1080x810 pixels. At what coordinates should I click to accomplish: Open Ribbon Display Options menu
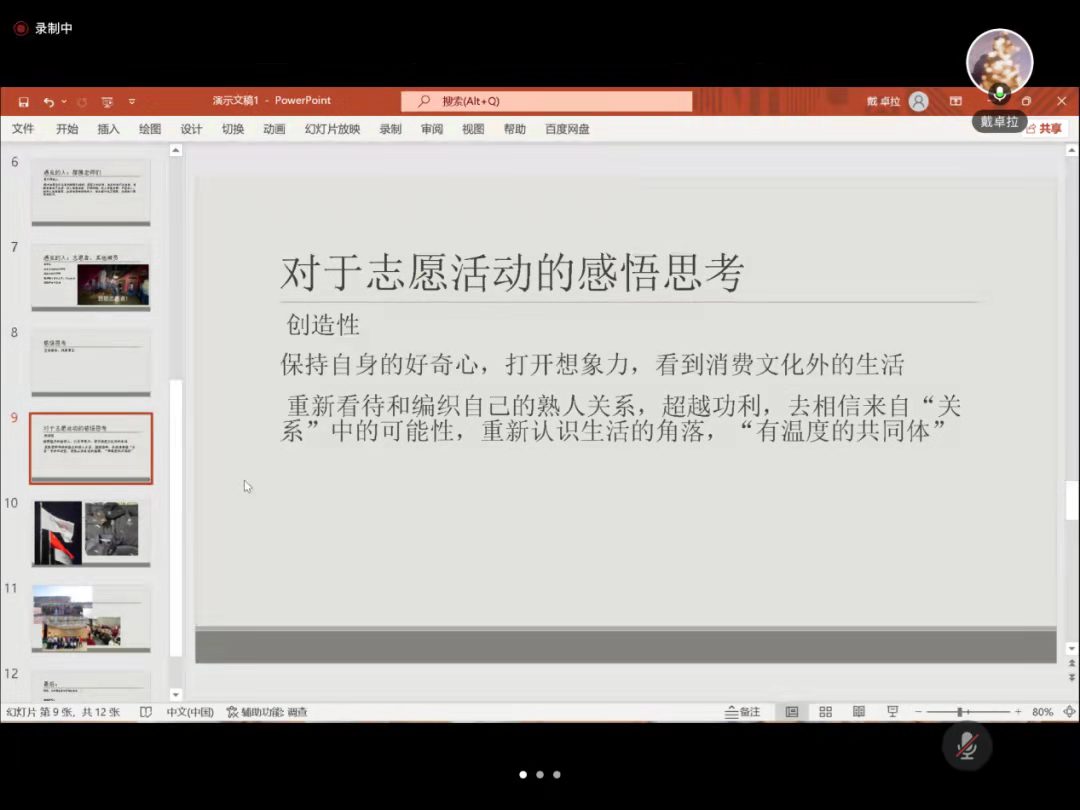956,101
